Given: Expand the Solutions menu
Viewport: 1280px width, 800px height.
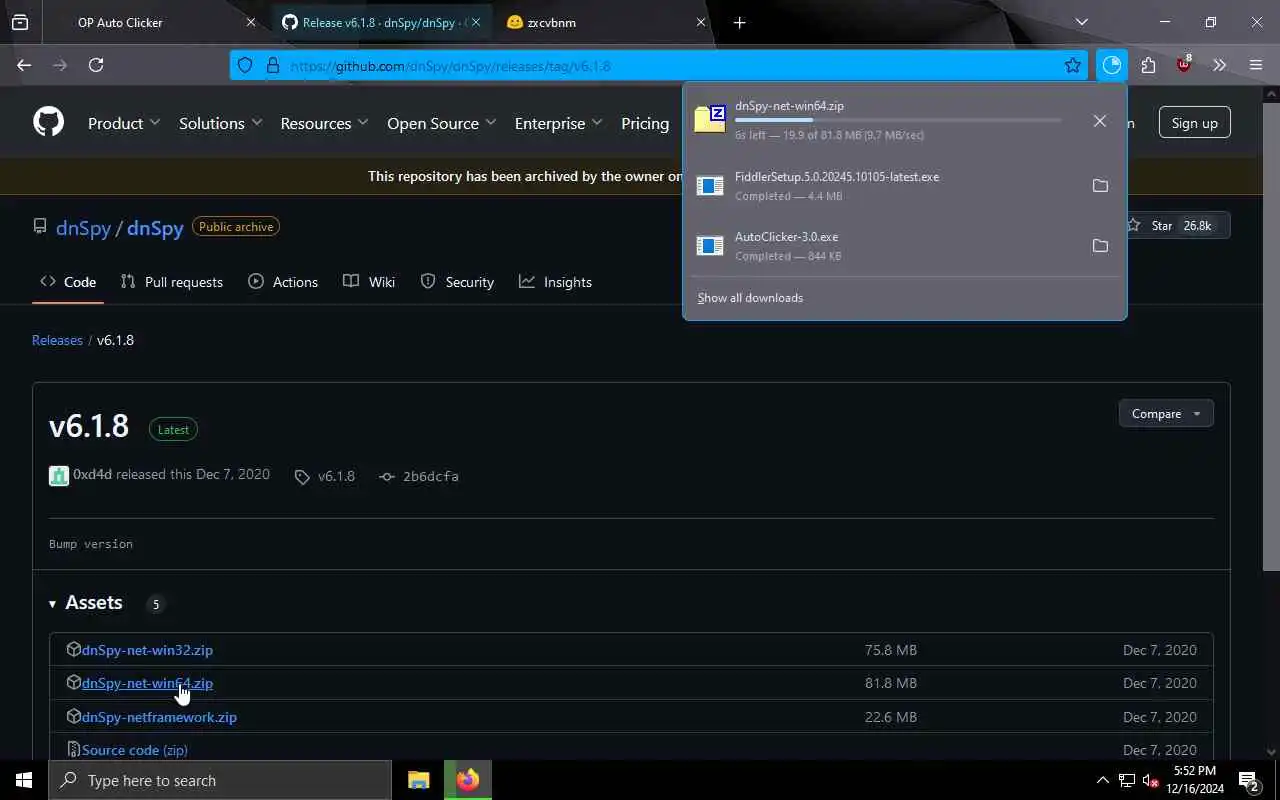Looking at the screenshot, I should click(221, 123).
